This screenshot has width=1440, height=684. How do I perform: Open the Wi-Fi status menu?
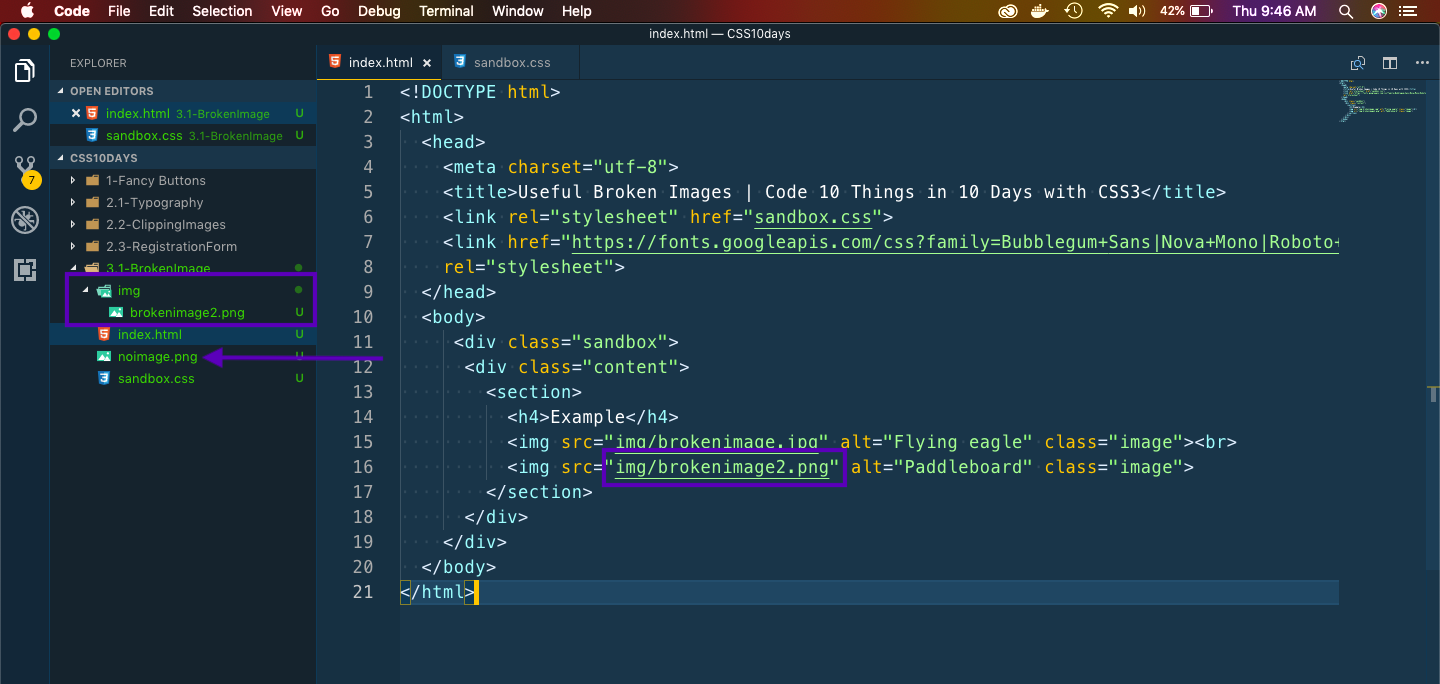(1107, 11)
